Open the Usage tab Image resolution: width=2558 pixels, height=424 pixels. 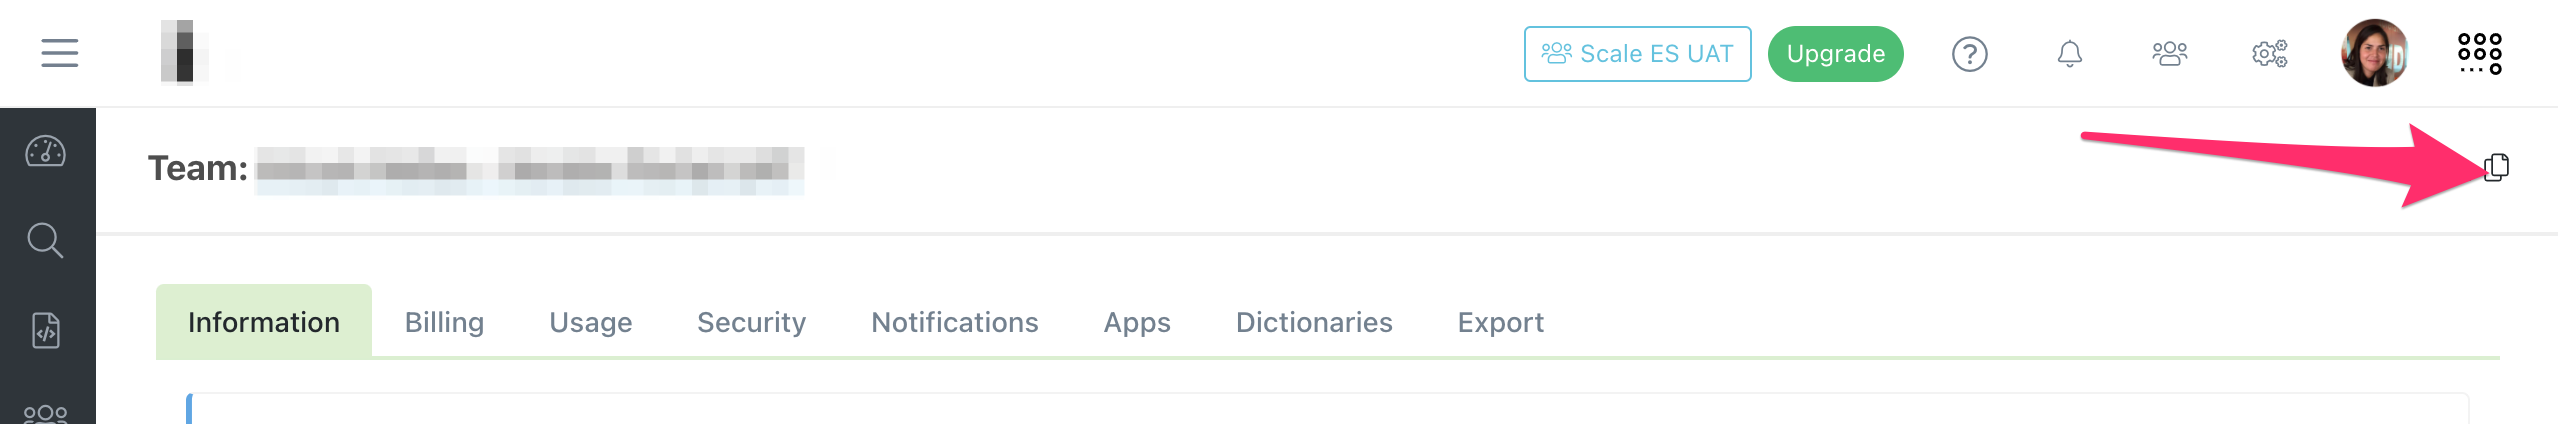(590, 322)
